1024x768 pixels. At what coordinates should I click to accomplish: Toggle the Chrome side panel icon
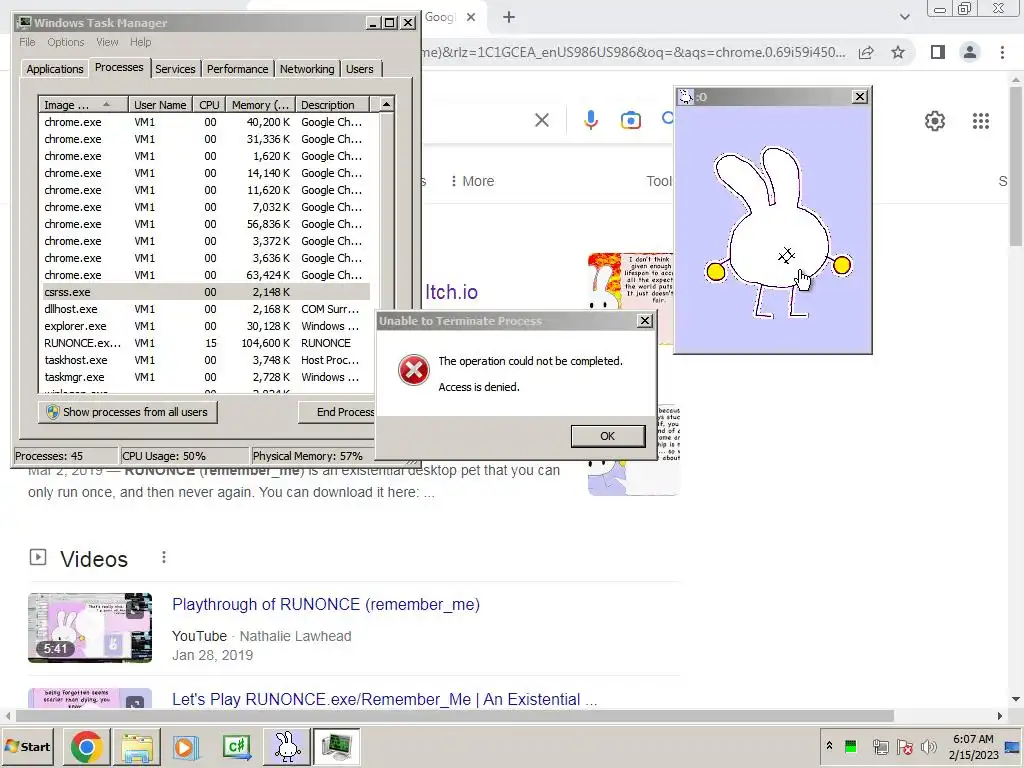pos(937,52)
